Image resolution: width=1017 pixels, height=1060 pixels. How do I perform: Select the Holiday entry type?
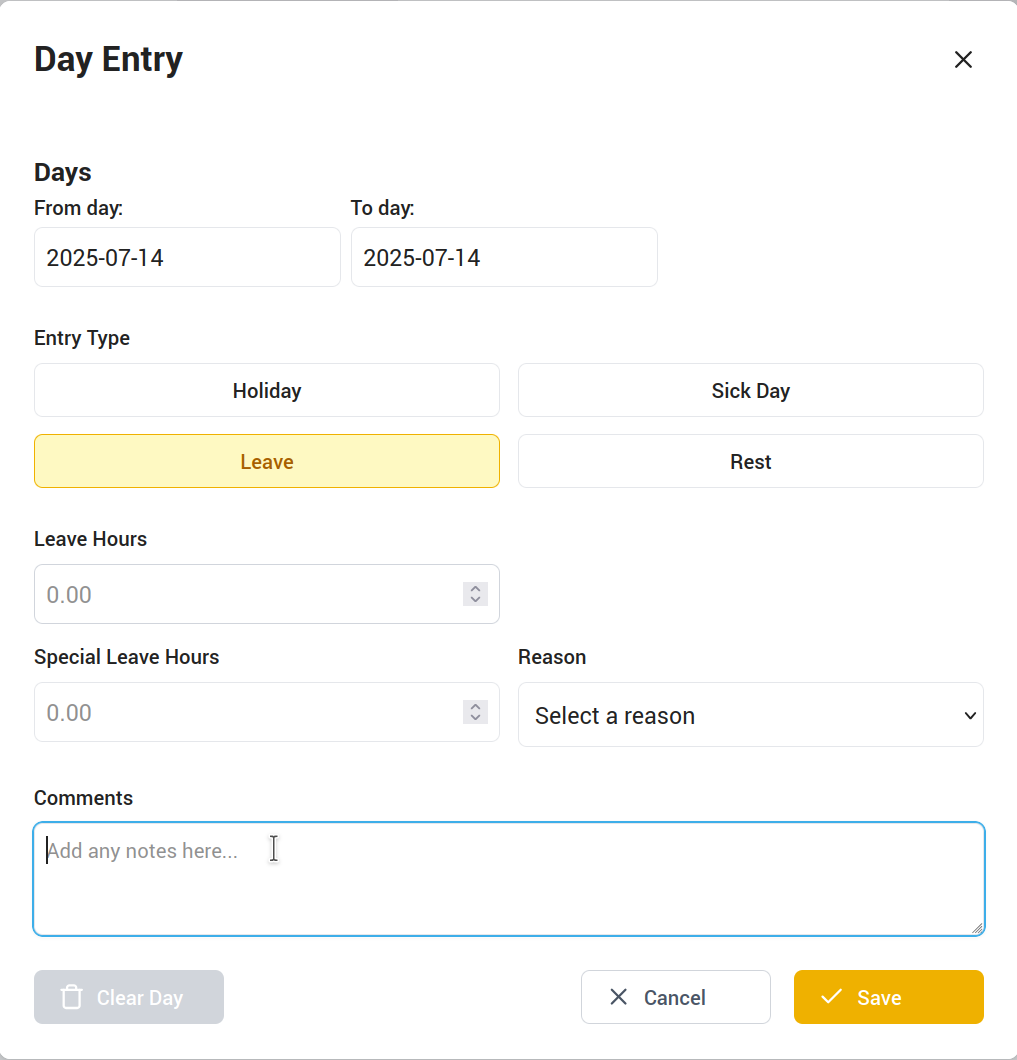pyautogui.click(x=267, y=390)
